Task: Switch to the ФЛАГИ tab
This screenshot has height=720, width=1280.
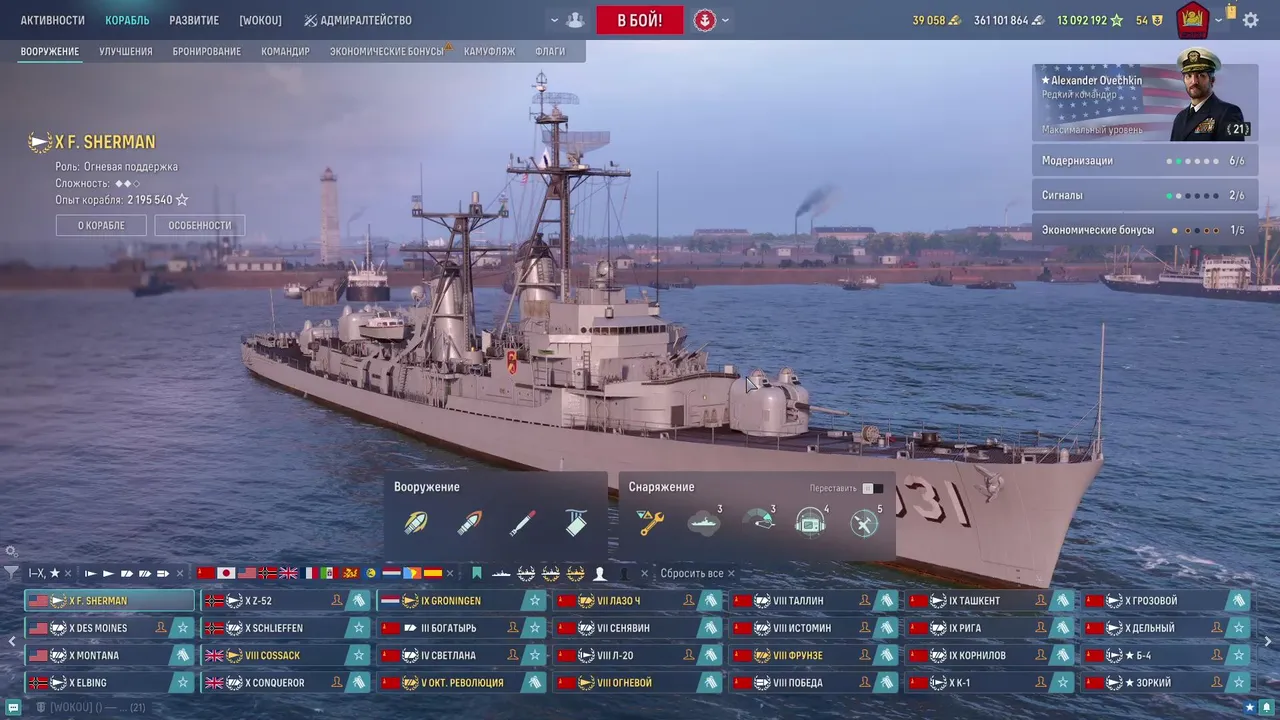Action: tap(550, 51)
